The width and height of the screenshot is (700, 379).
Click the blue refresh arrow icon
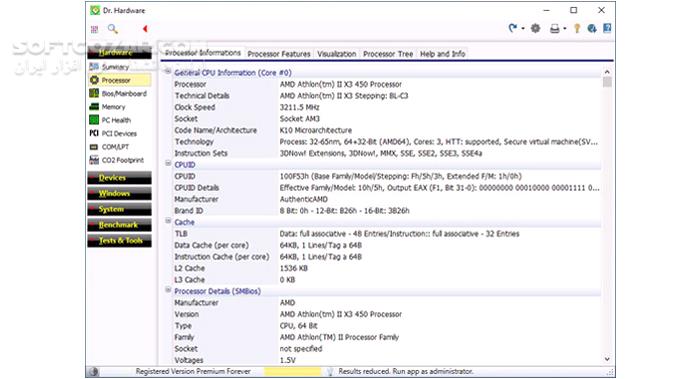(512, 28)
